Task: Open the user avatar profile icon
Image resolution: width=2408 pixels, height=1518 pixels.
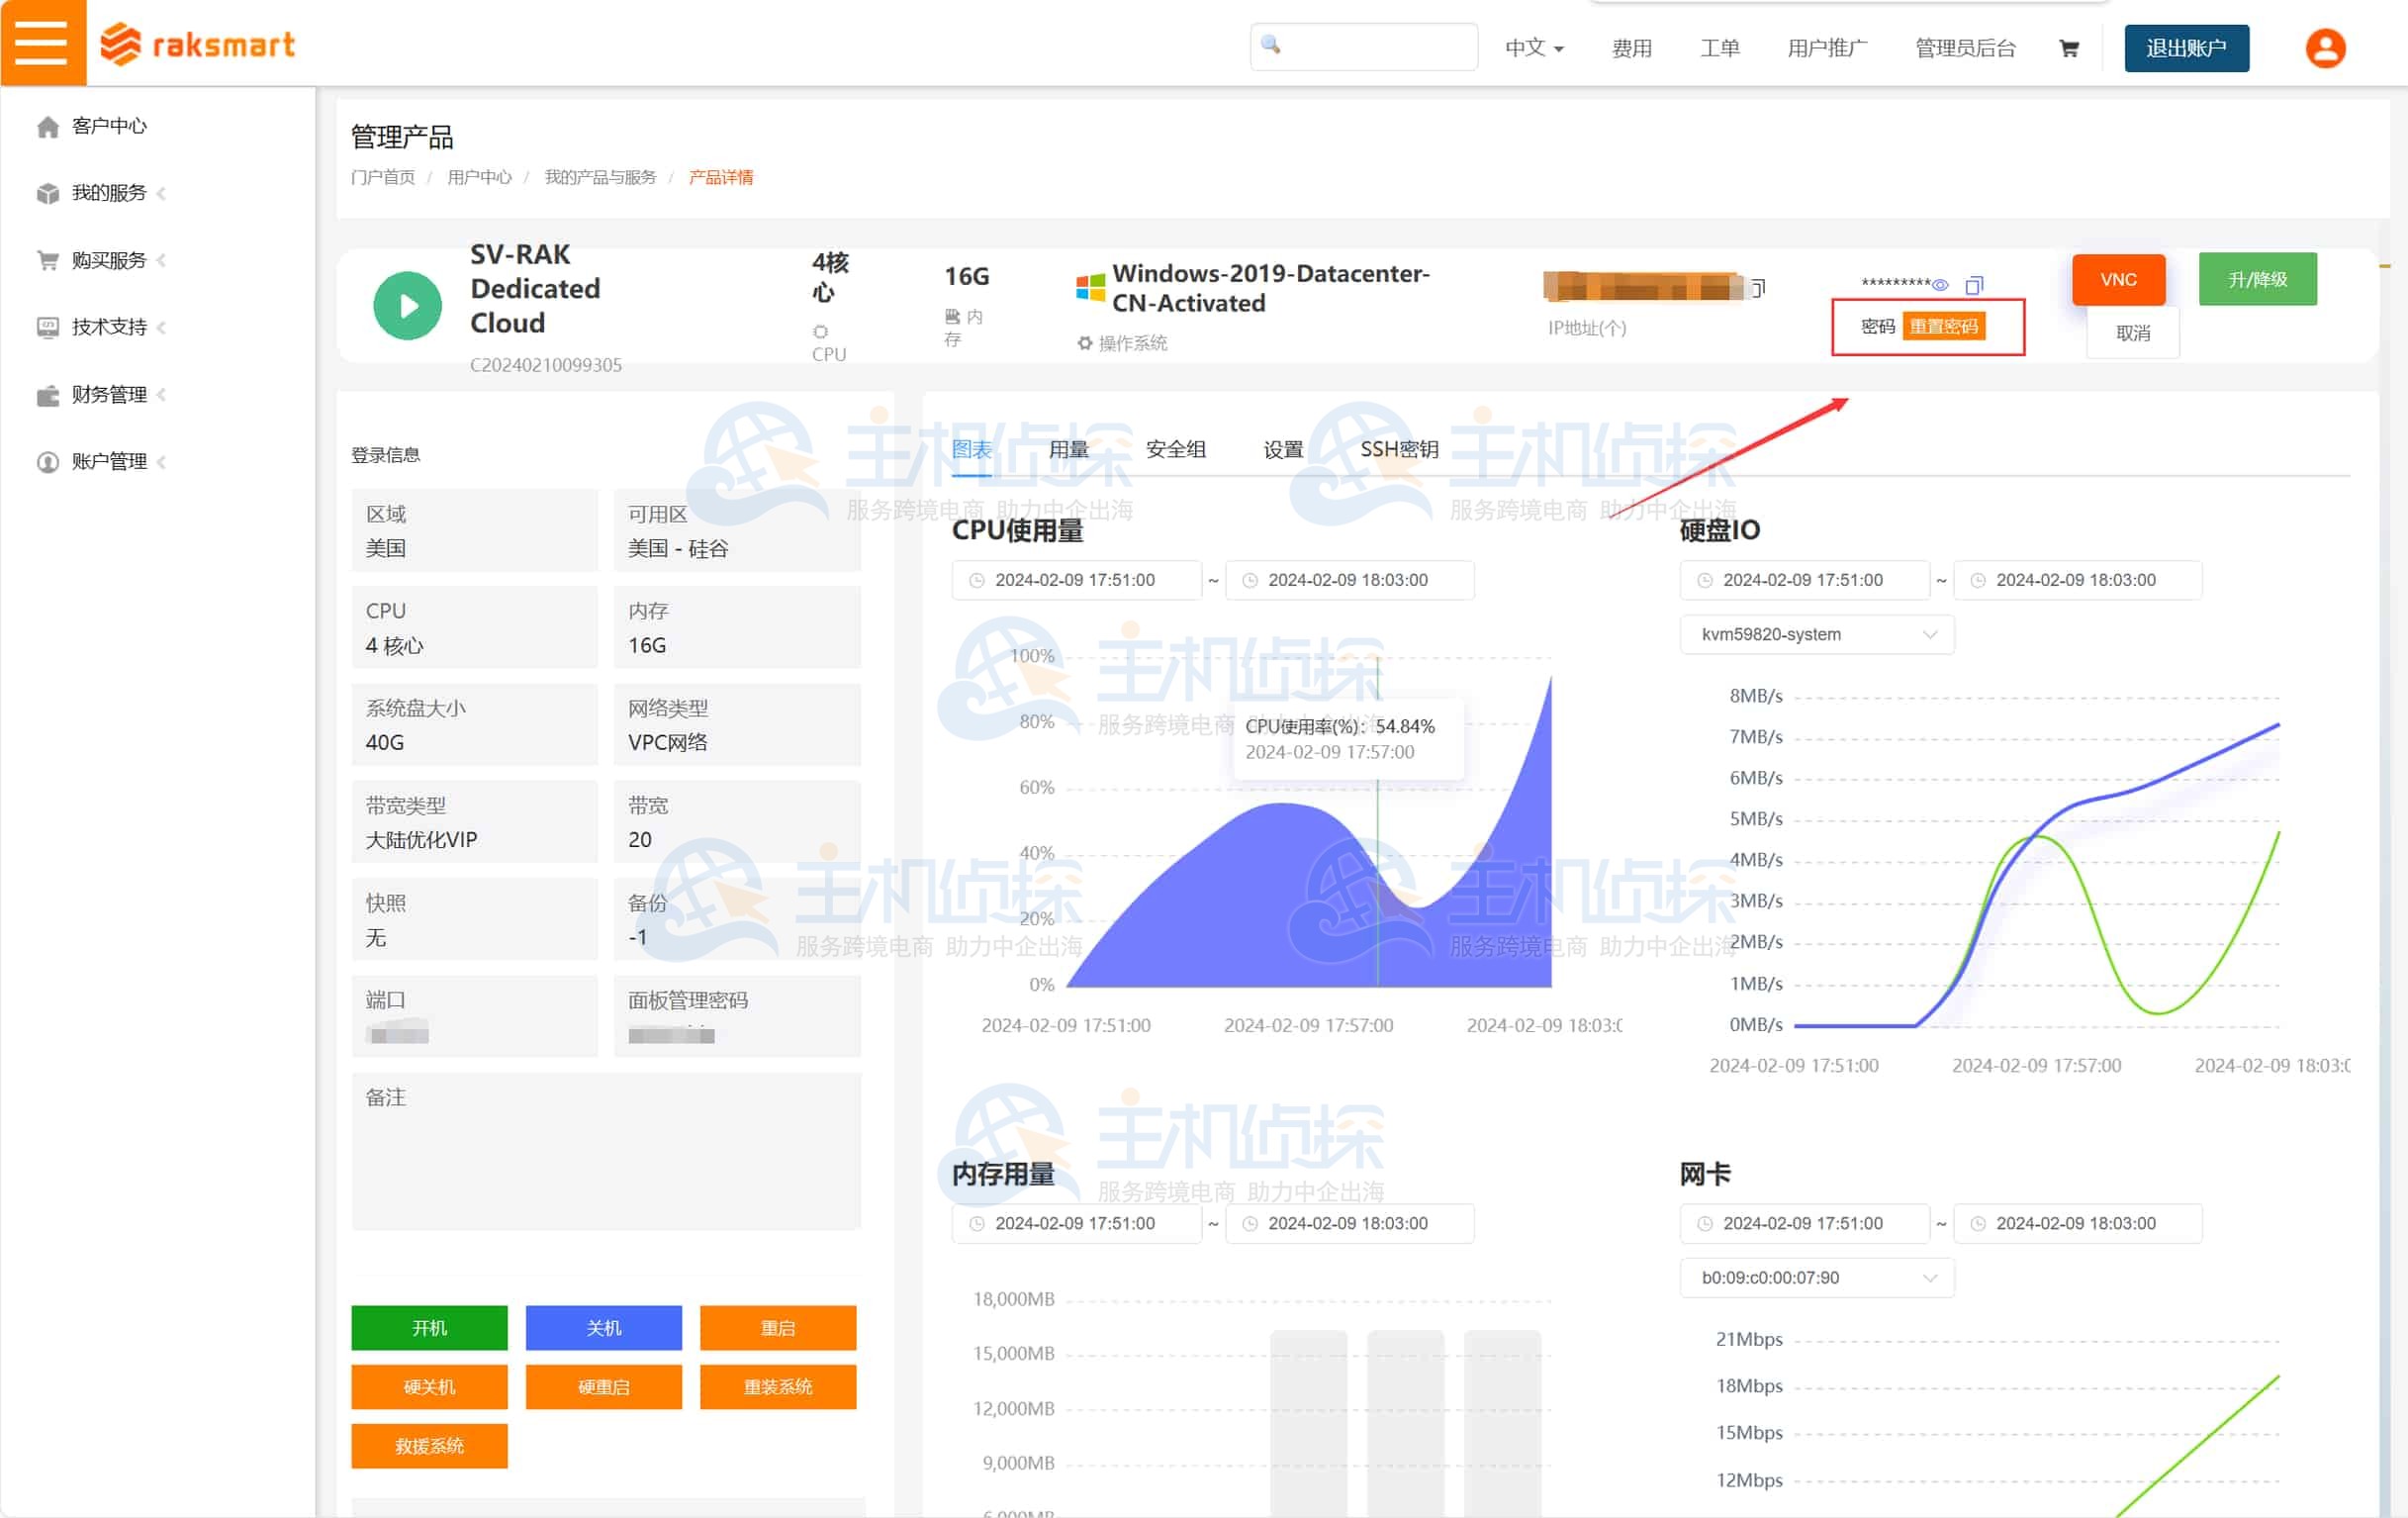Action: [2326, 47]
